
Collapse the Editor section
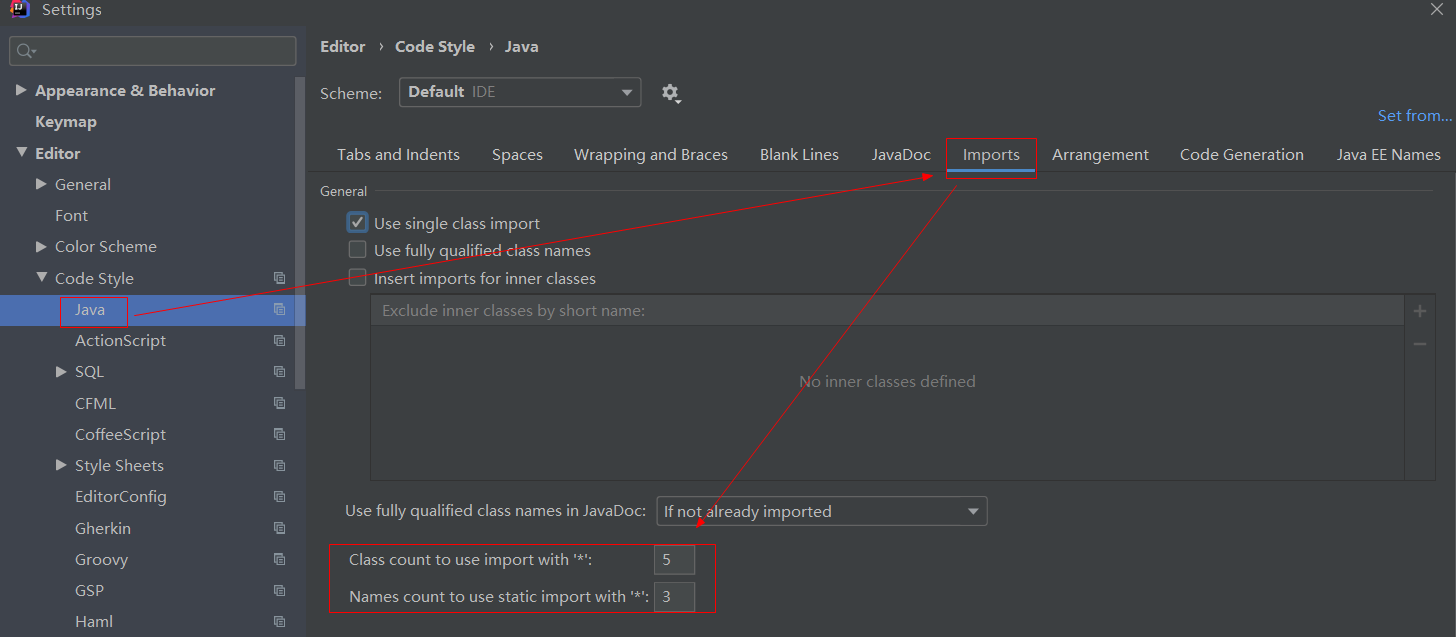(21, 153)
